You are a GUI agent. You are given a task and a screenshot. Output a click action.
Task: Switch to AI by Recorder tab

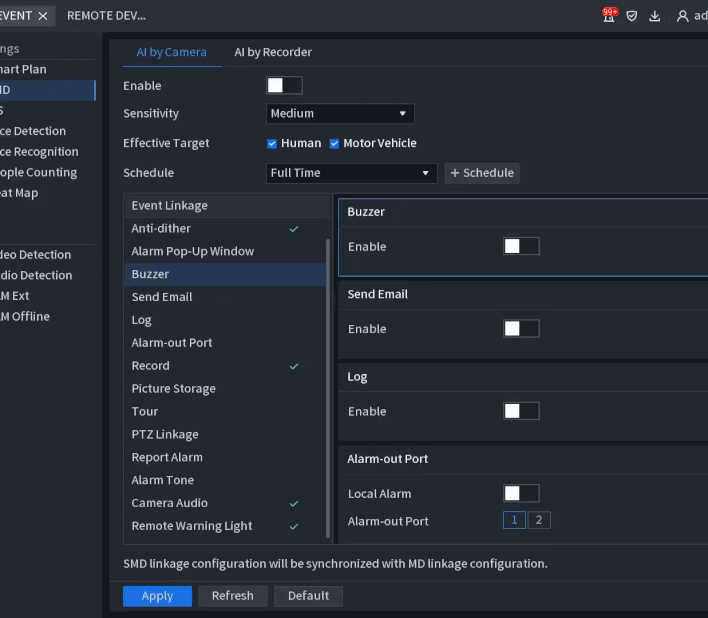click(x=273, y=52)
